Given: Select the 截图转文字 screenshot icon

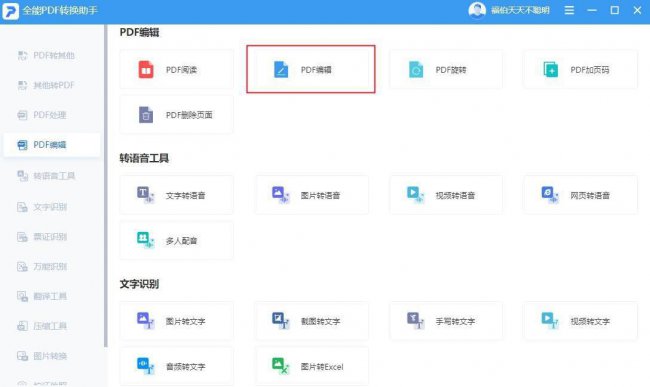Looking at the screenshot, I should (281, 321).
